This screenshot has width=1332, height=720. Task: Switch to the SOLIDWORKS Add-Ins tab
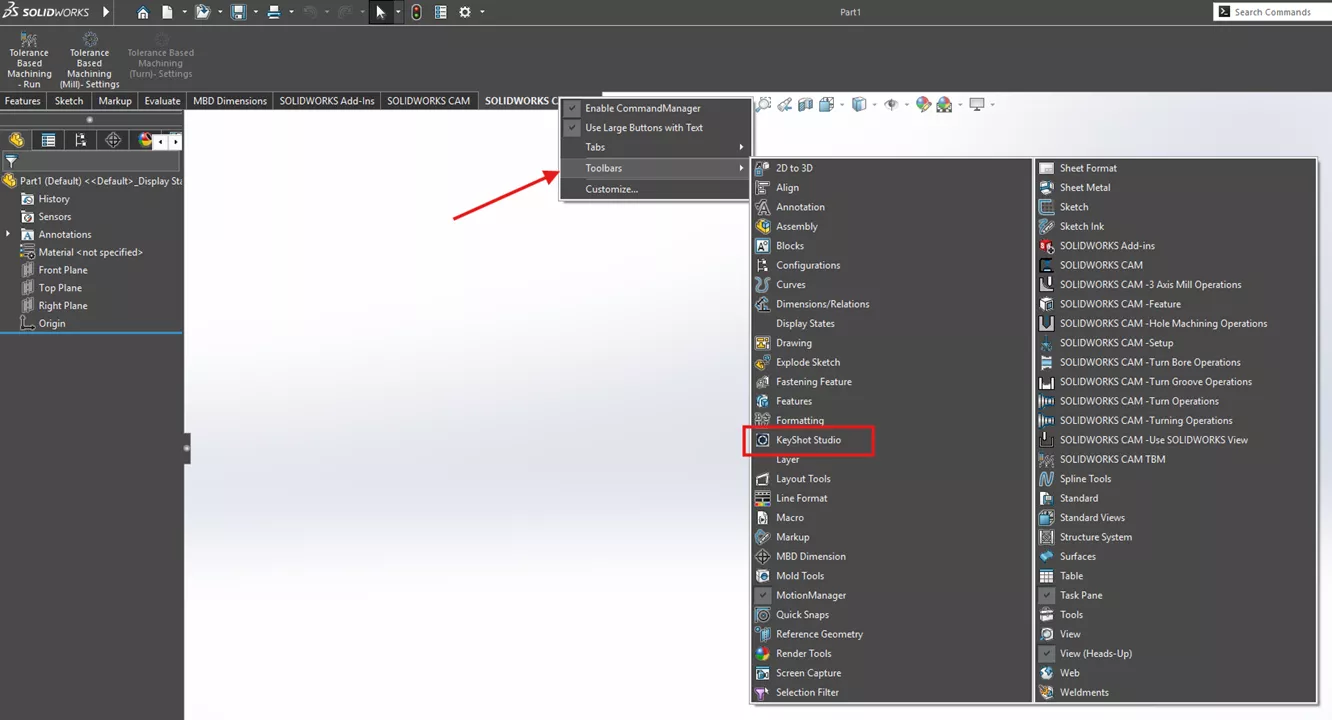pyautogui.click(x=327, y=101)
